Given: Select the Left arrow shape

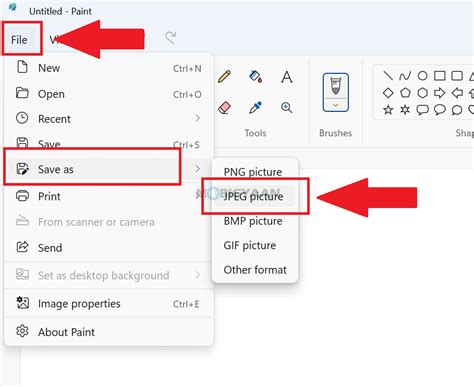Looking at the screenshot, I should pyautogui.click(x=457, y=93).
